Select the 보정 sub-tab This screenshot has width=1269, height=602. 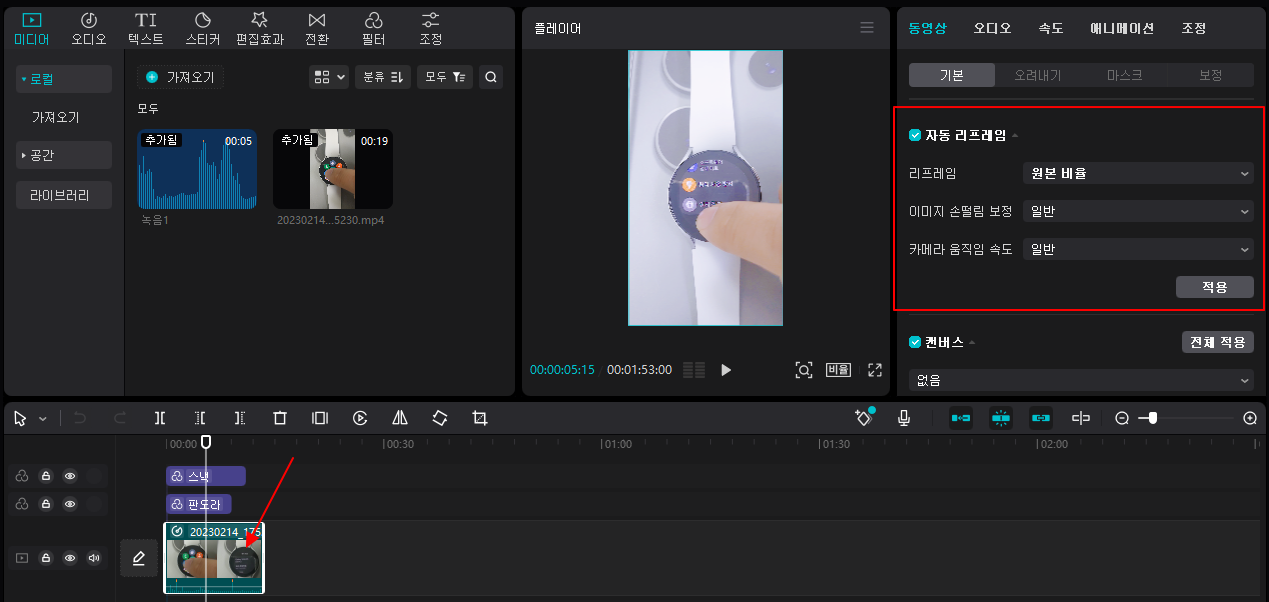click(x=1211, y=75)
